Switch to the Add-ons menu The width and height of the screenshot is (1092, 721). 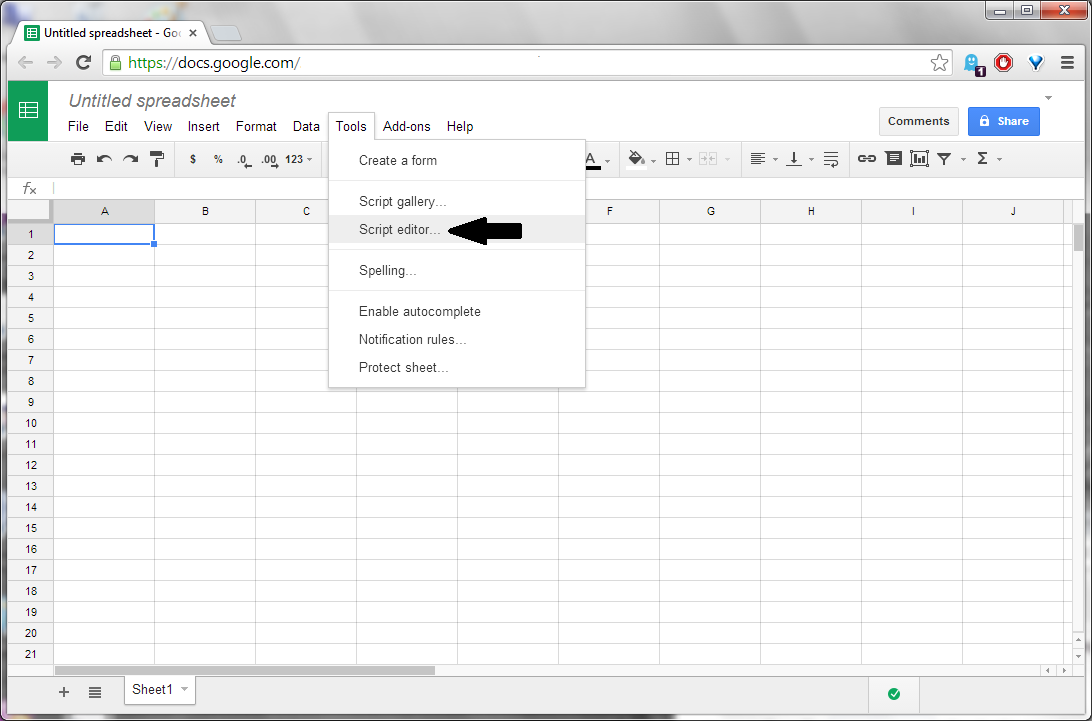point(406,126)
